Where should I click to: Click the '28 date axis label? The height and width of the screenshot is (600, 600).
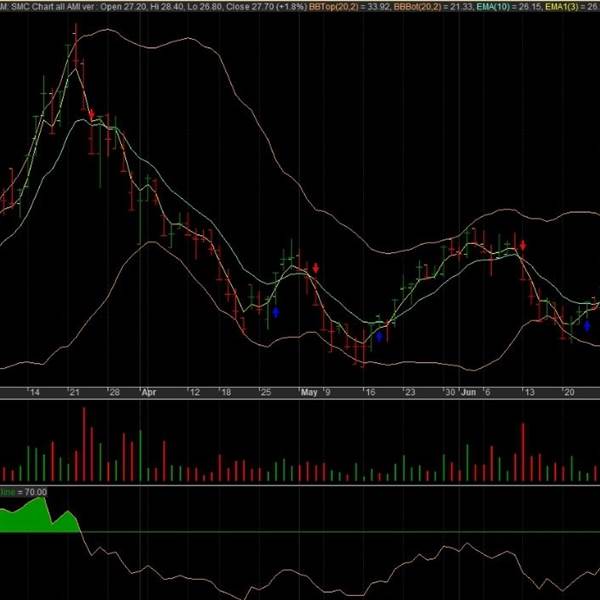tap(114, 392)
